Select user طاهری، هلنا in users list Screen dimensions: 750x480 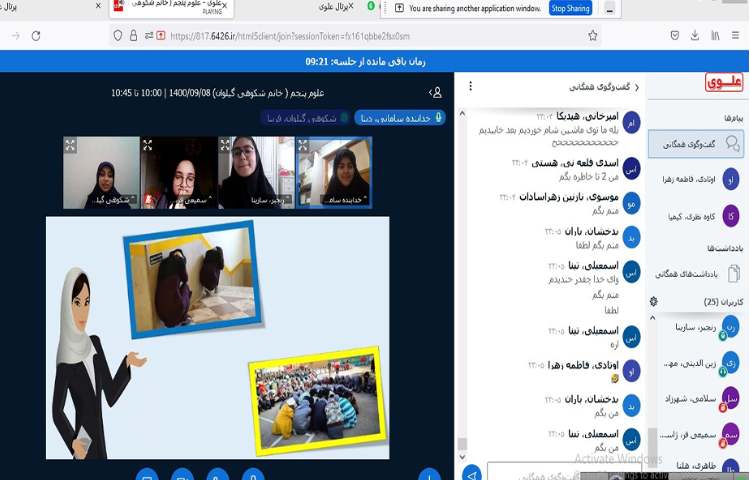tap(700, 467)
